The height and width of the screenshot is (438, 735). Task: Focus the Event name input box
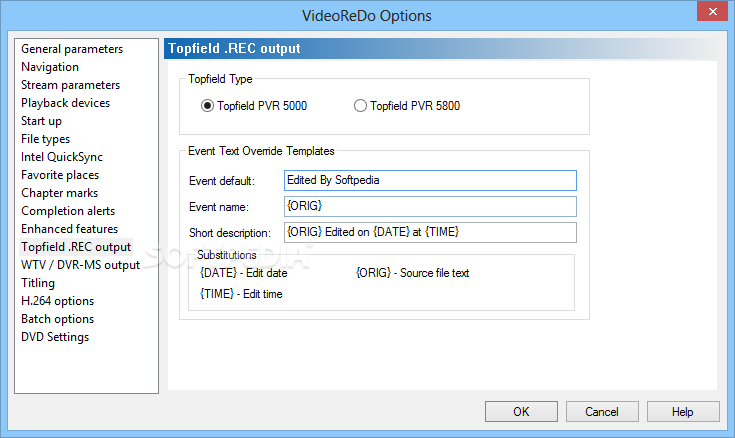click(431, 206)
